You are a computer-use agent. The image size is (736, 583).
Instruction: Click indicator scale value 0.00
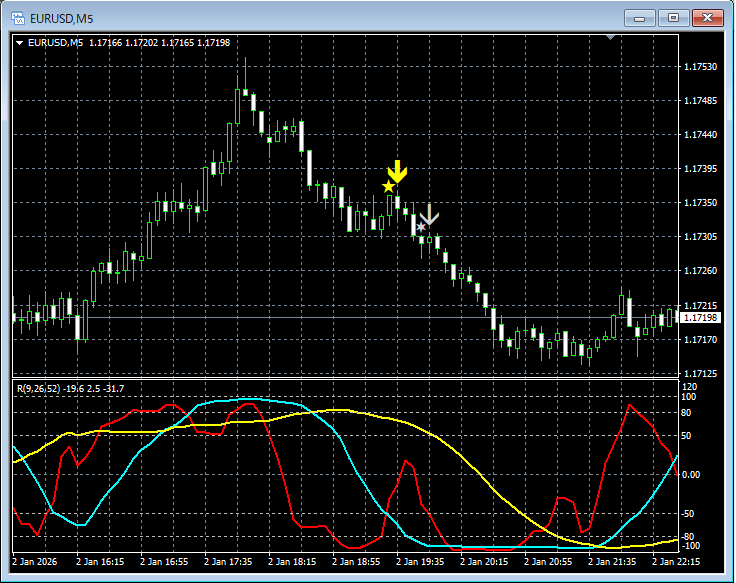[x=691, y=475]
